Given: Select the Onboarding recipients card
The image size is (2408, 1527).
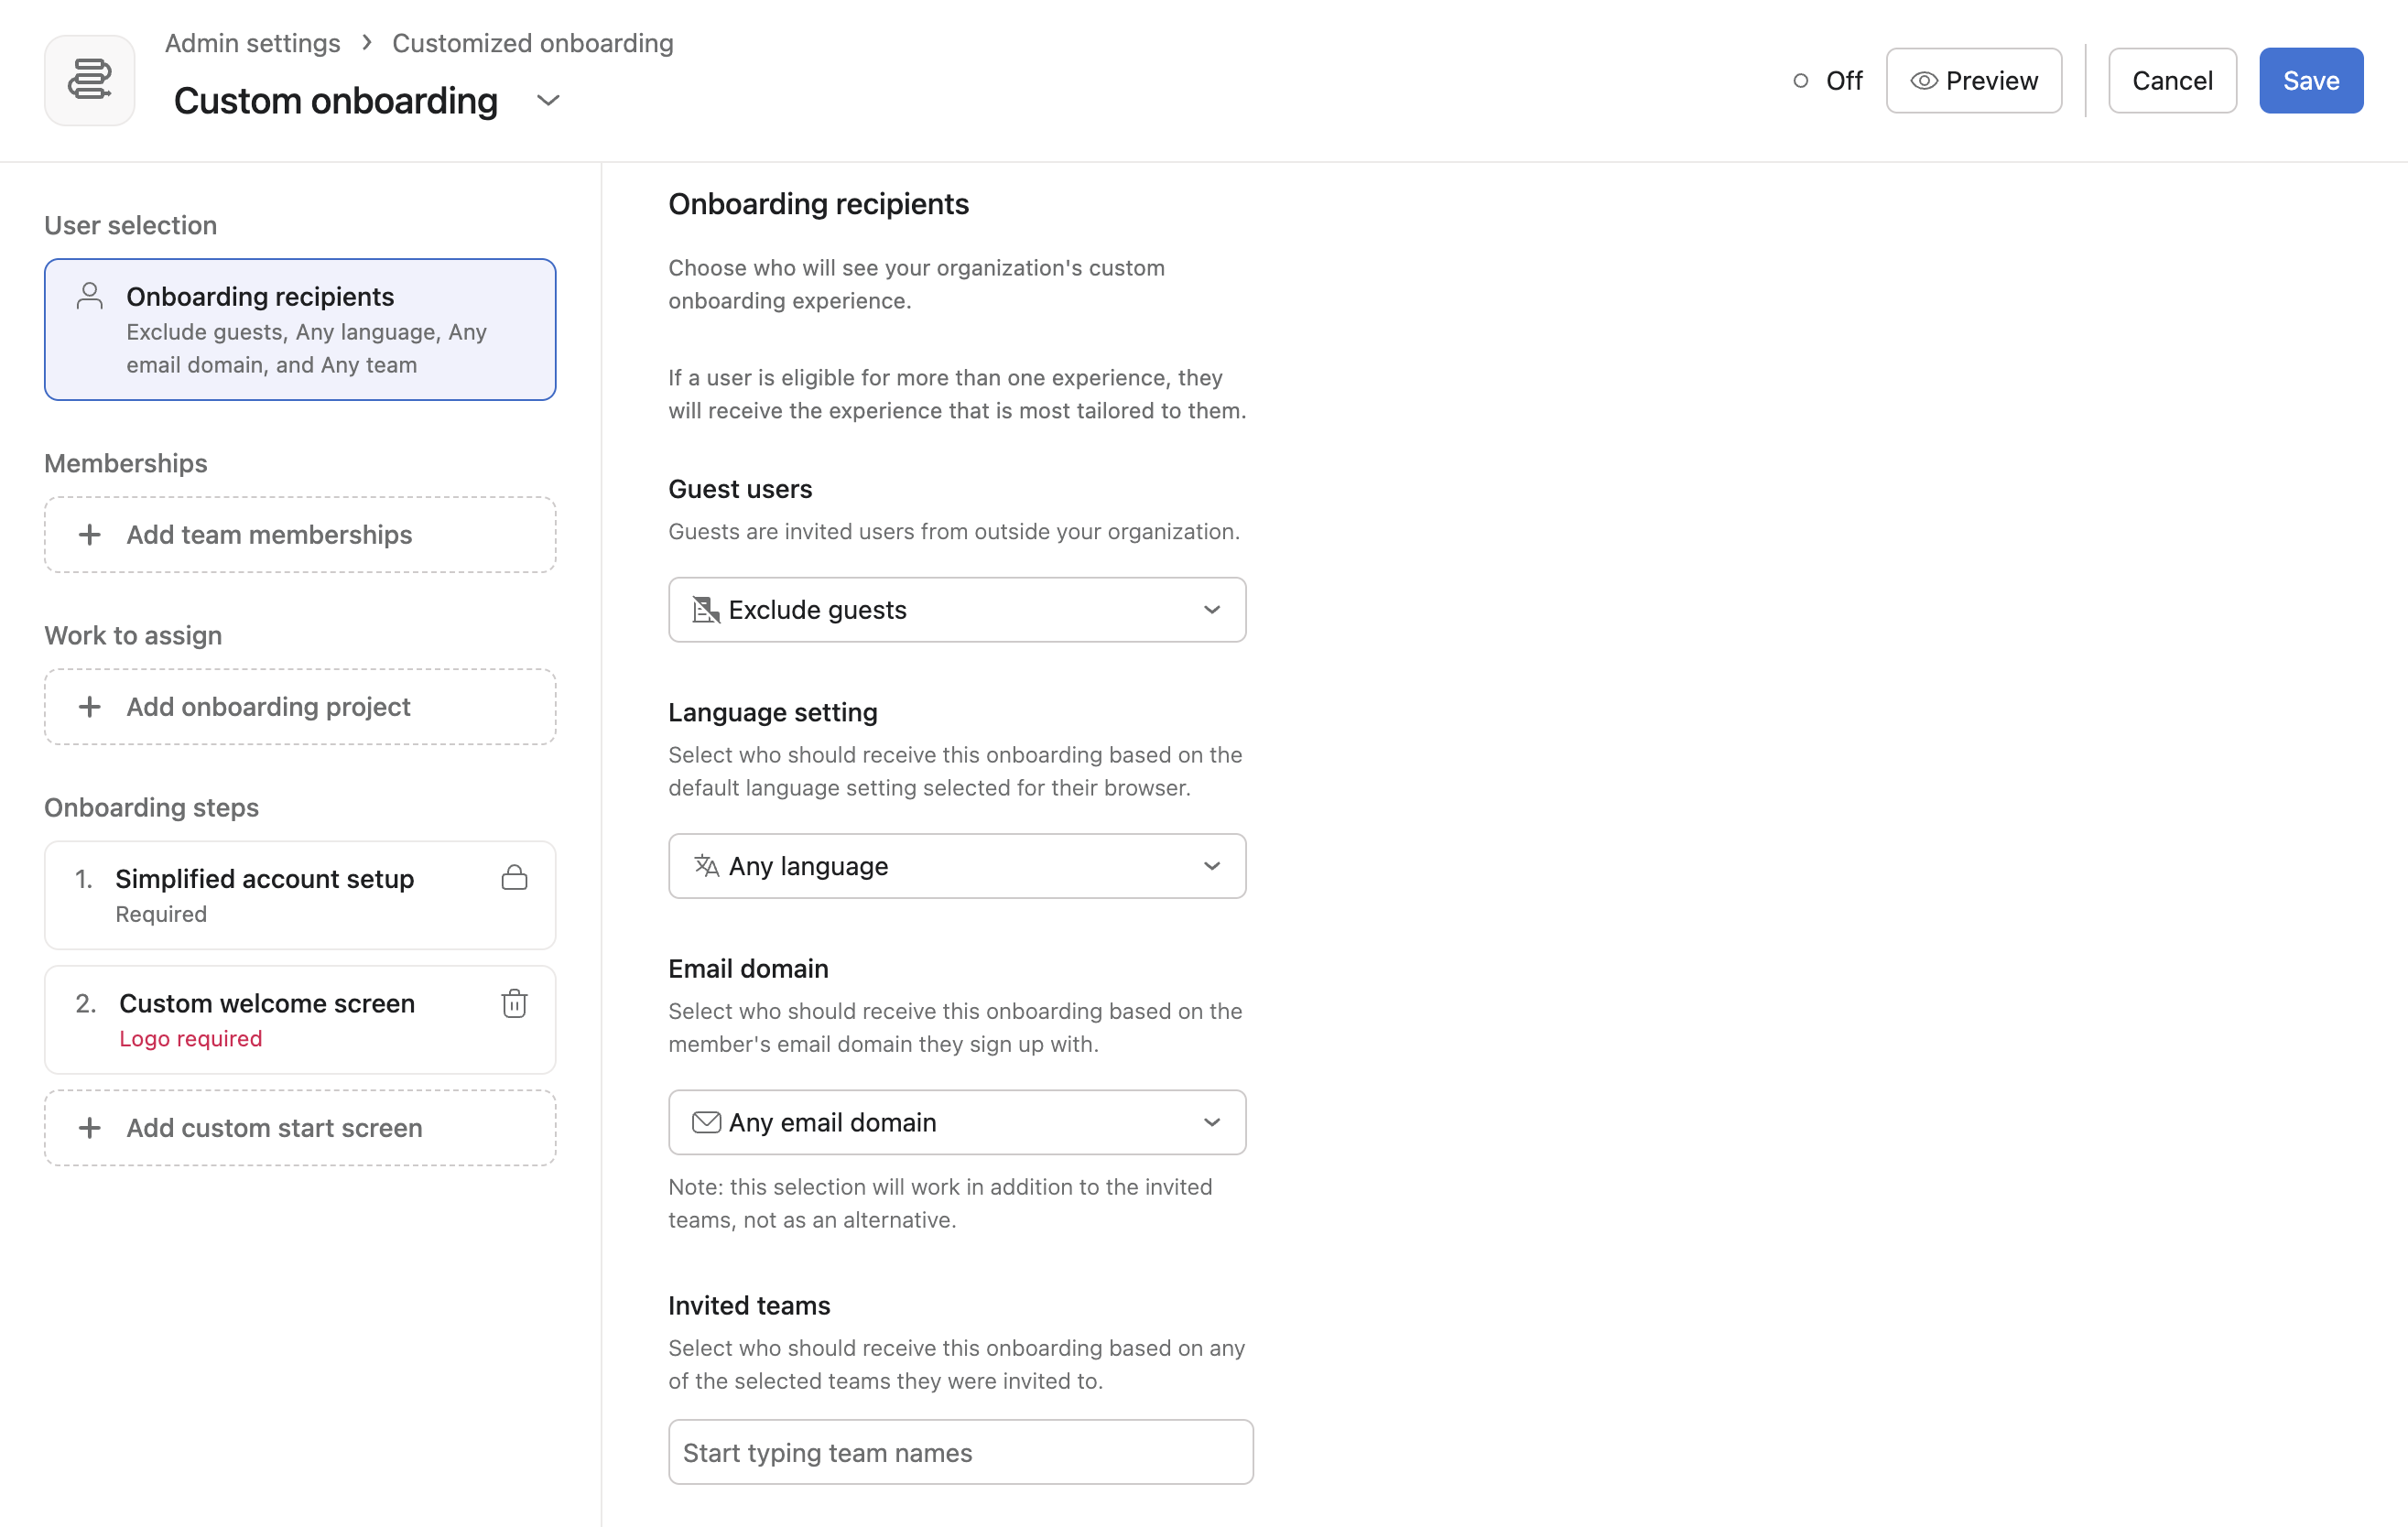Looking at the screenshot, I should tap(299, 329).
